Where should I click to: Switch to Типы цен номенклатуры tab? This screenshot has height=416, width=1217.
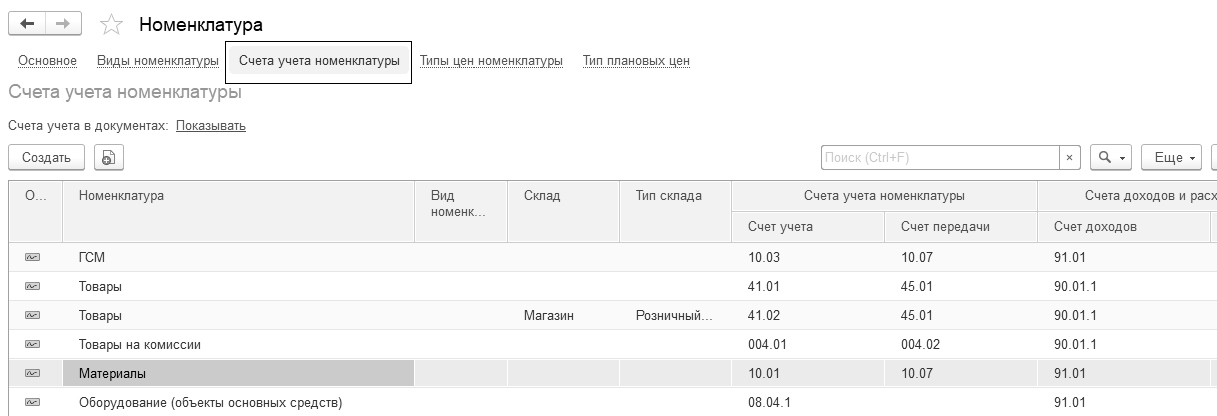pos(491,61)
